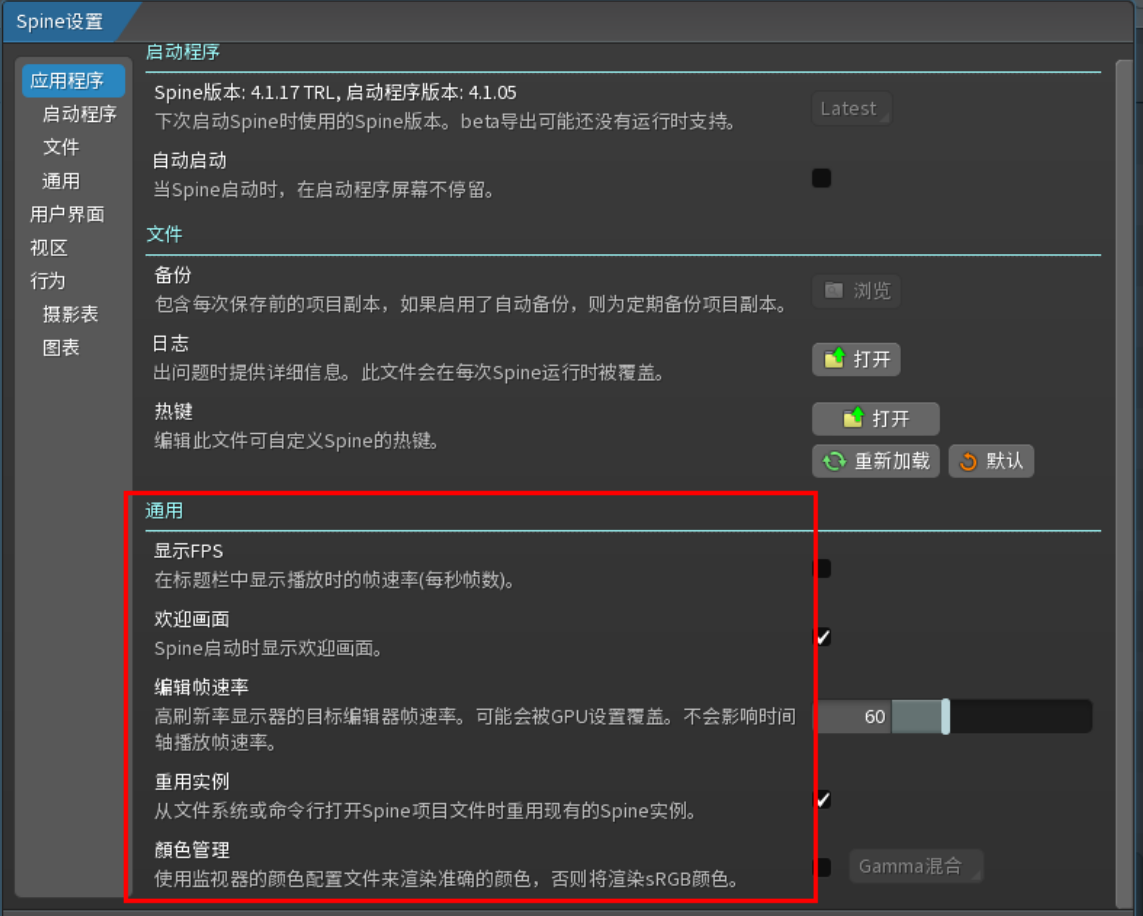Open 摄影表 settings in sidebar
The image size is (1143, 916).
pos(71,314)
